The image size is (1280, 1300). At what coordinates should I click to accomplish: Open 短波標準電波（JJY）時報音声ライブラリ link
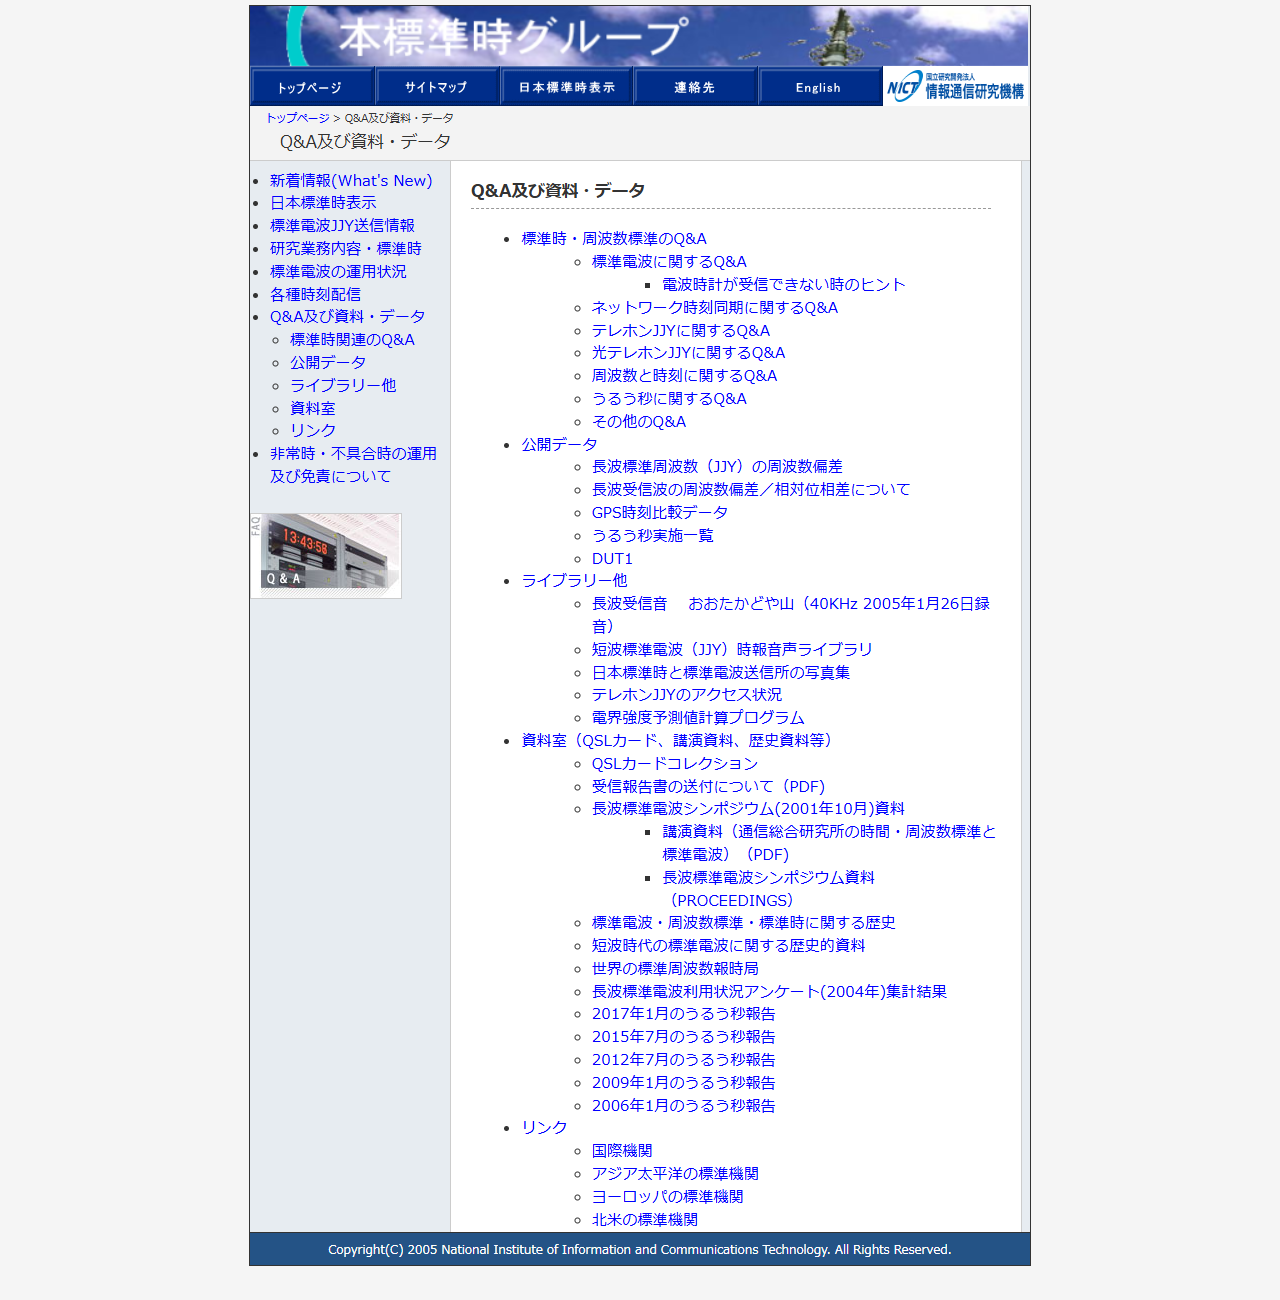point(732,650)
